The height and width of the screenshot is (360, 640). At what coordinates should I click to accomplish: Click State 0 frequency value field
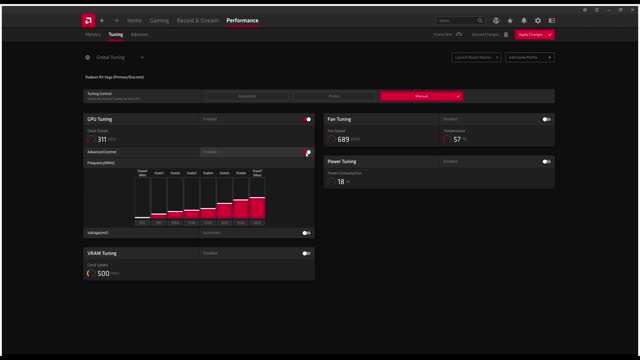pyautogui.click(x=142, y=223)
